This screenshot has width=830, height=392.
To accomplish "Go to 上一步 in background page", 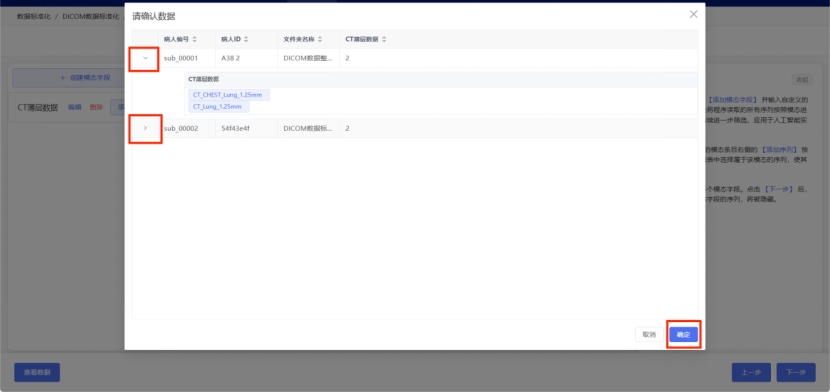I will [x=751, y=372].
